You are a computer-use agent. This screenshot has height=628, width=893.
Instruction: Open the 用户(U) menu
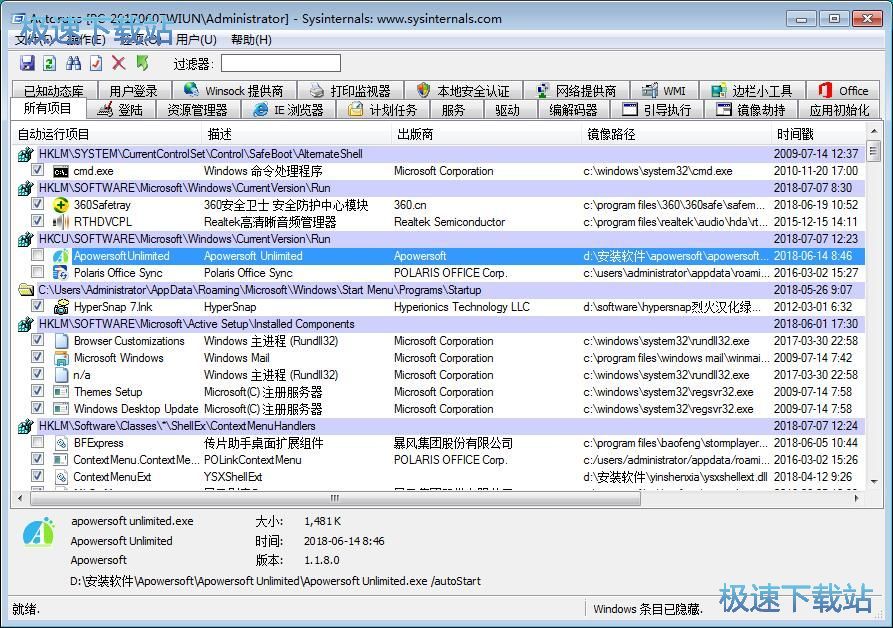(196, 39)
